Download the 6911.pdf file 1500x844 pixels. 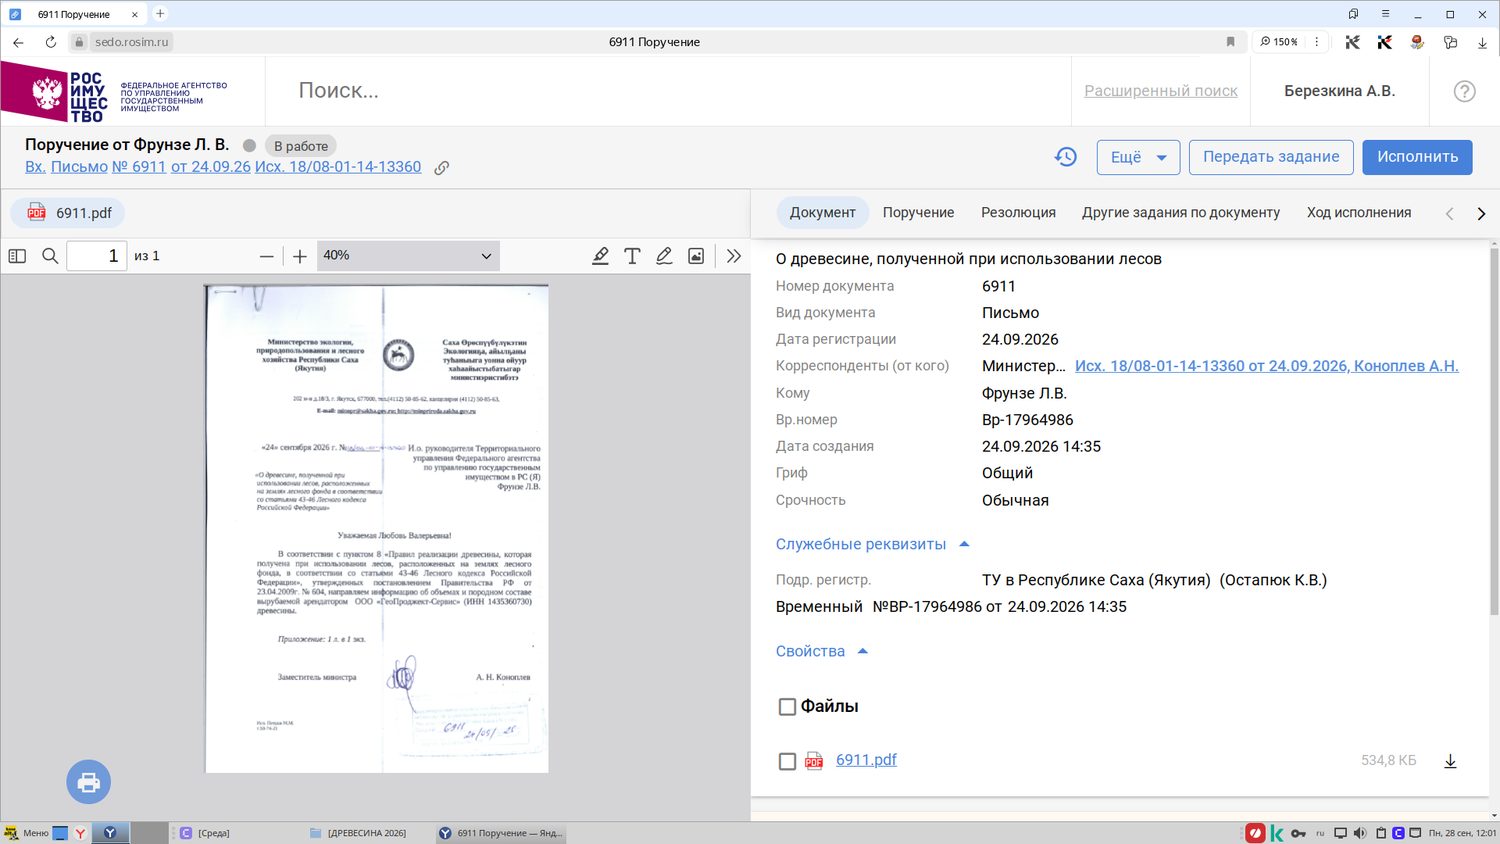pyautogui.click(x=1450, y=761)
